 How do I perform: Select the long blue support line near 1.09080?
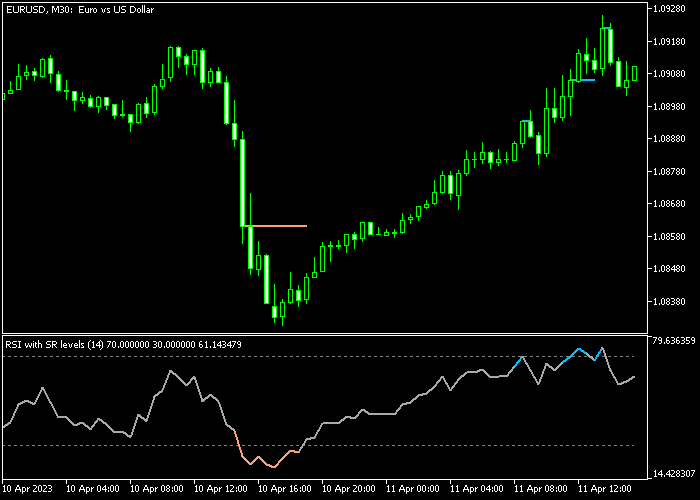pyautogui.click(x=583, y=80)
